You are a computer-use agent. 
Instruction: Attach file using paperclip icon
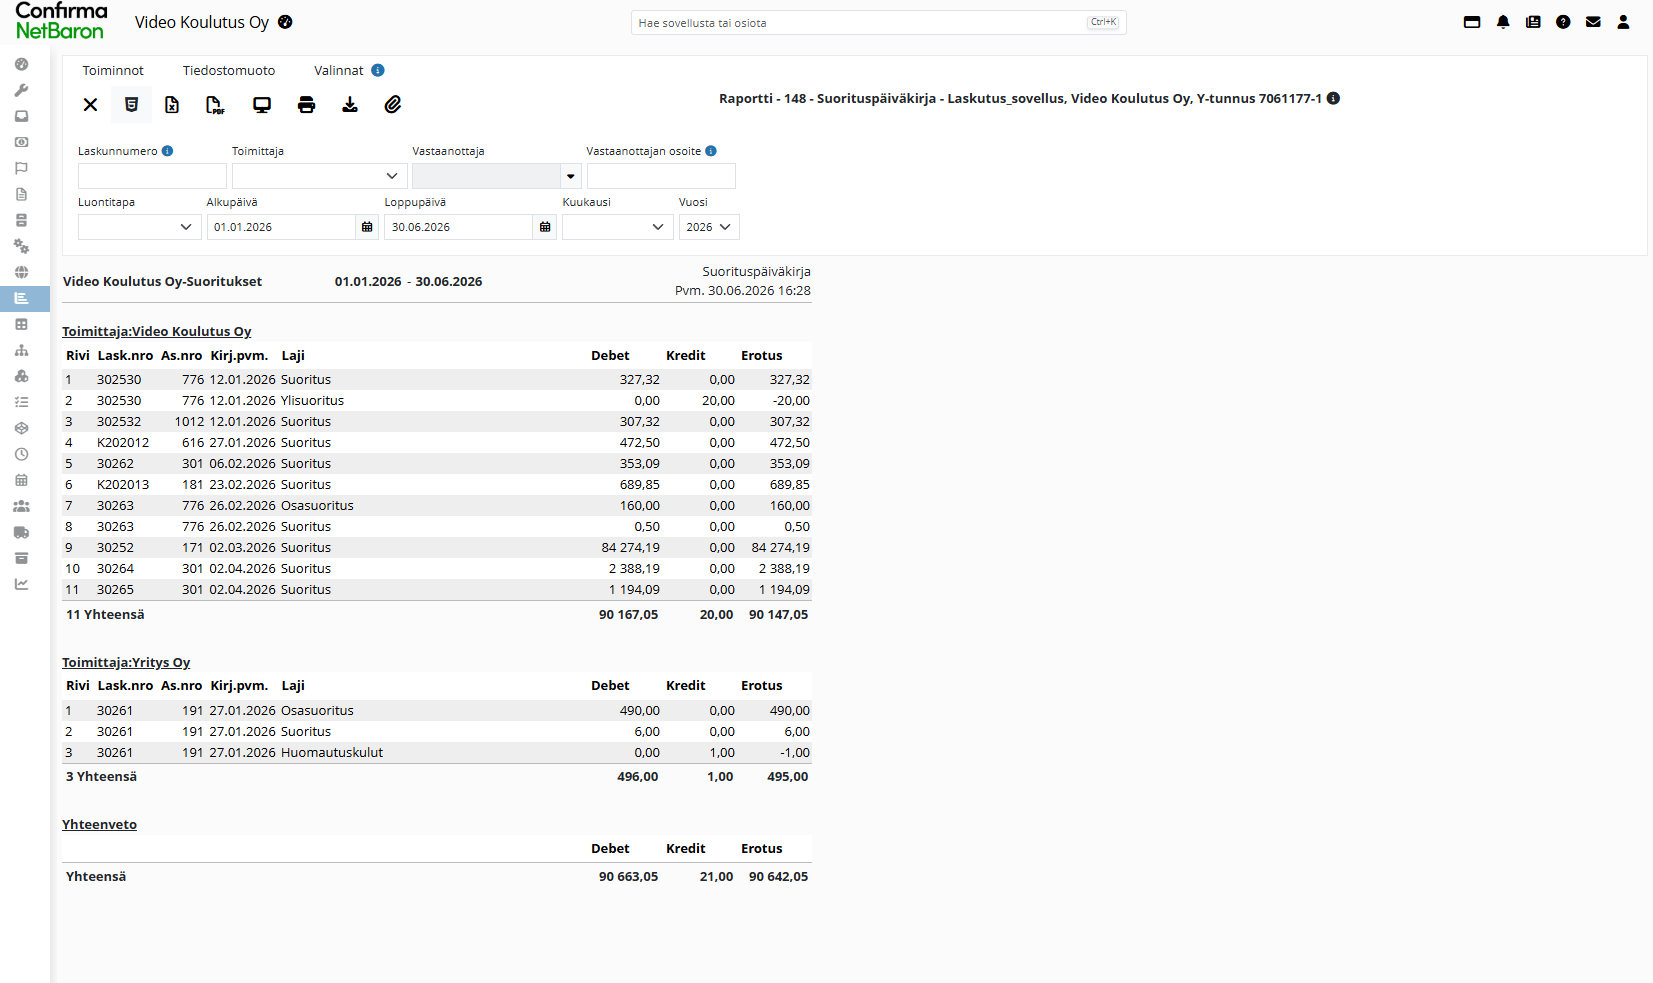[393, 105]
